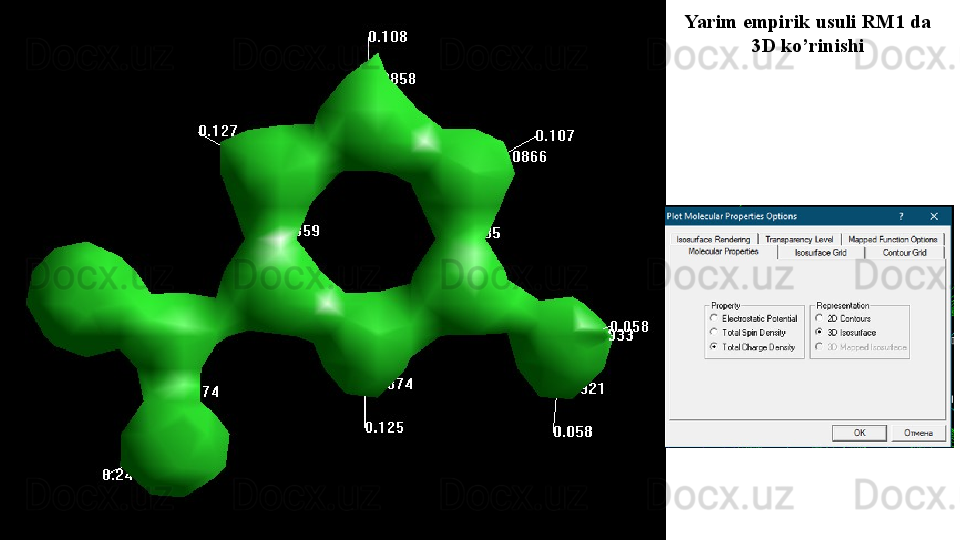Switch to the Isosurface Grid tab
The height and width of the screenshot is (540, 960).
(x=820, y=253)
